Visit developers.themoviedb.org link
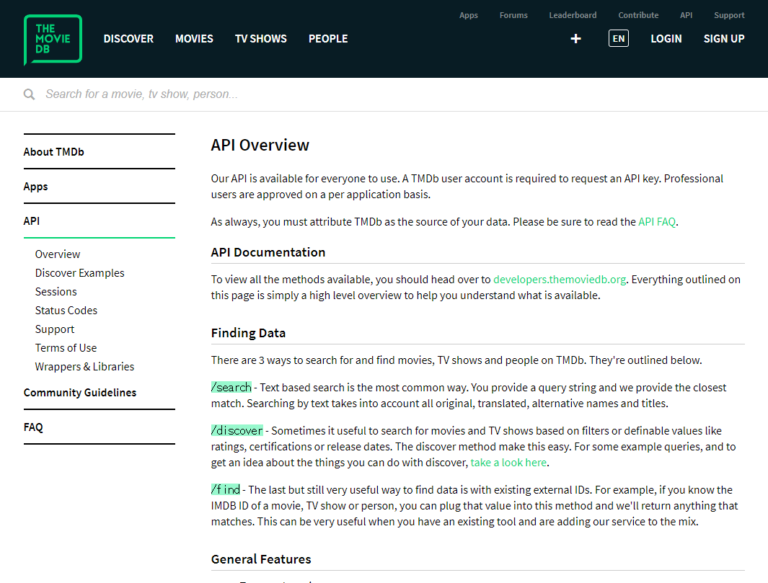 click(x=559, y=280)
